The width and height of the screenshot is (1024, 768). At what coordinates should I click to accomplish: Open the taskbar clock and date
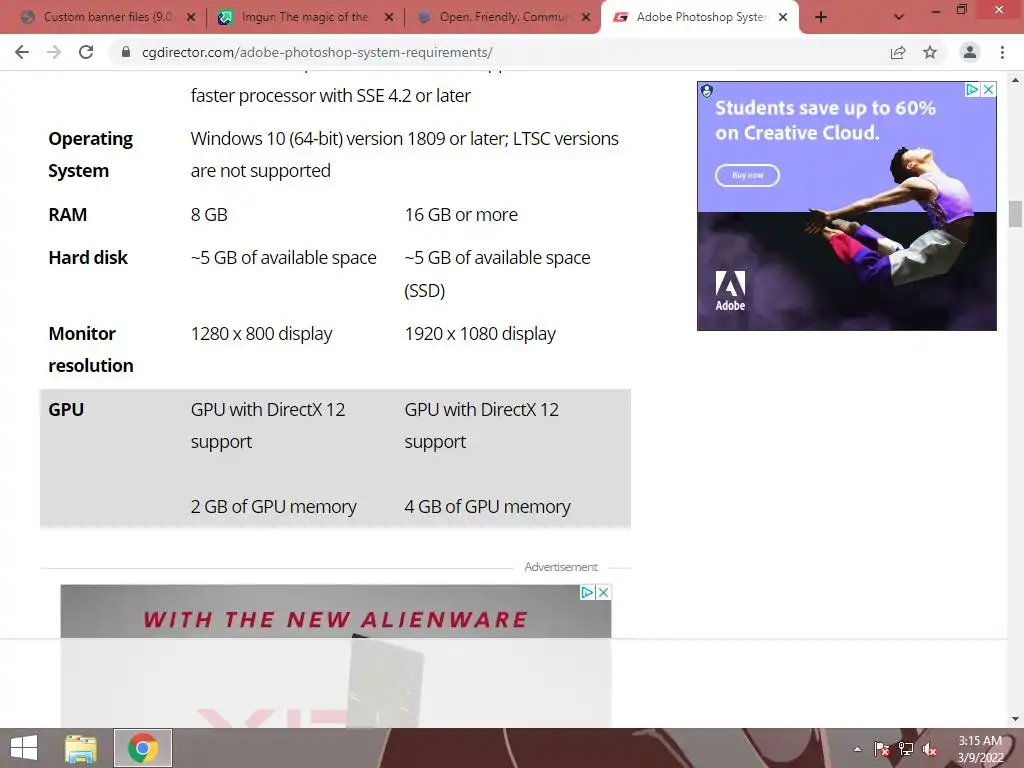[x=980, y=749]
